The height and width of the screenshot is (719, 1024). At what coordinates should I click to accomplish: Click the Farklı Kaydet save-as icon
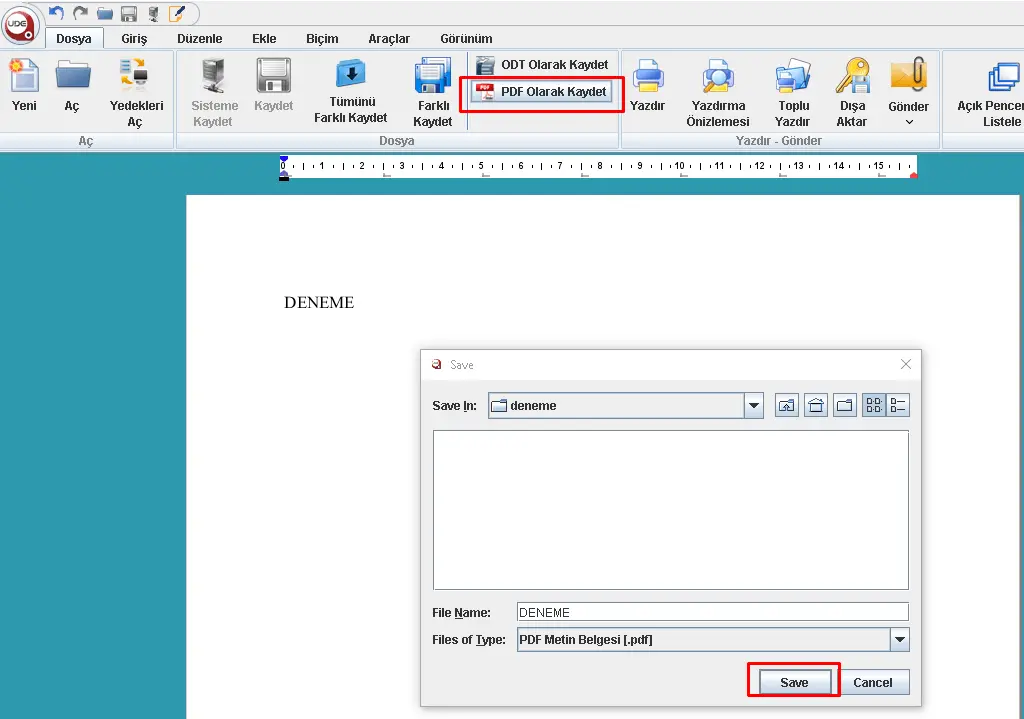click(433, 91)
